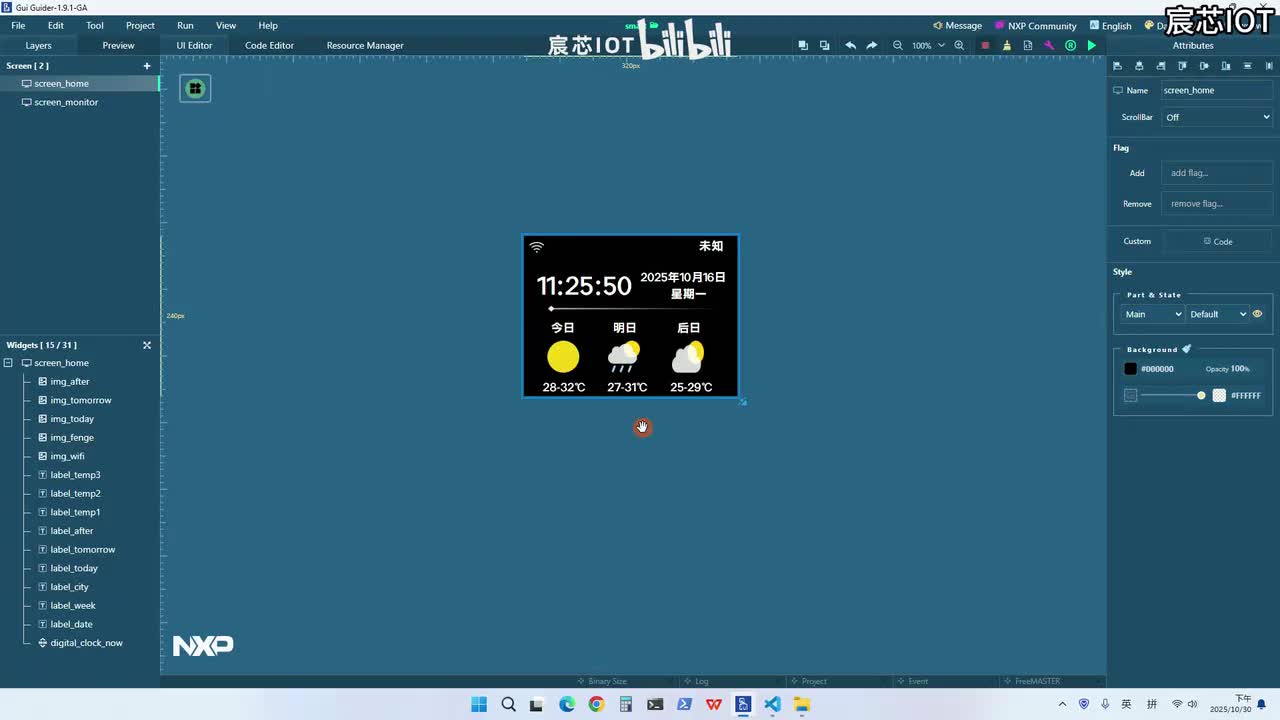Image resolution: width=1280 pixels, height=720 pixels.
Task: Click the Name field containing screen_home
Action: 1217,90
